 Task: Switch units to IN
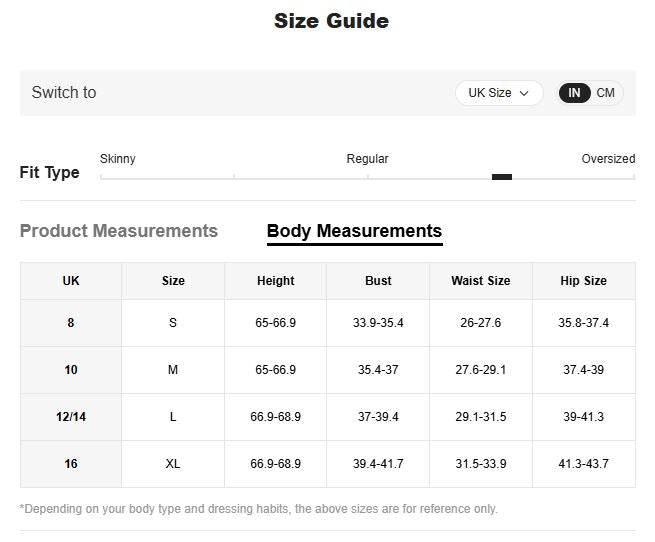(574, 93)
